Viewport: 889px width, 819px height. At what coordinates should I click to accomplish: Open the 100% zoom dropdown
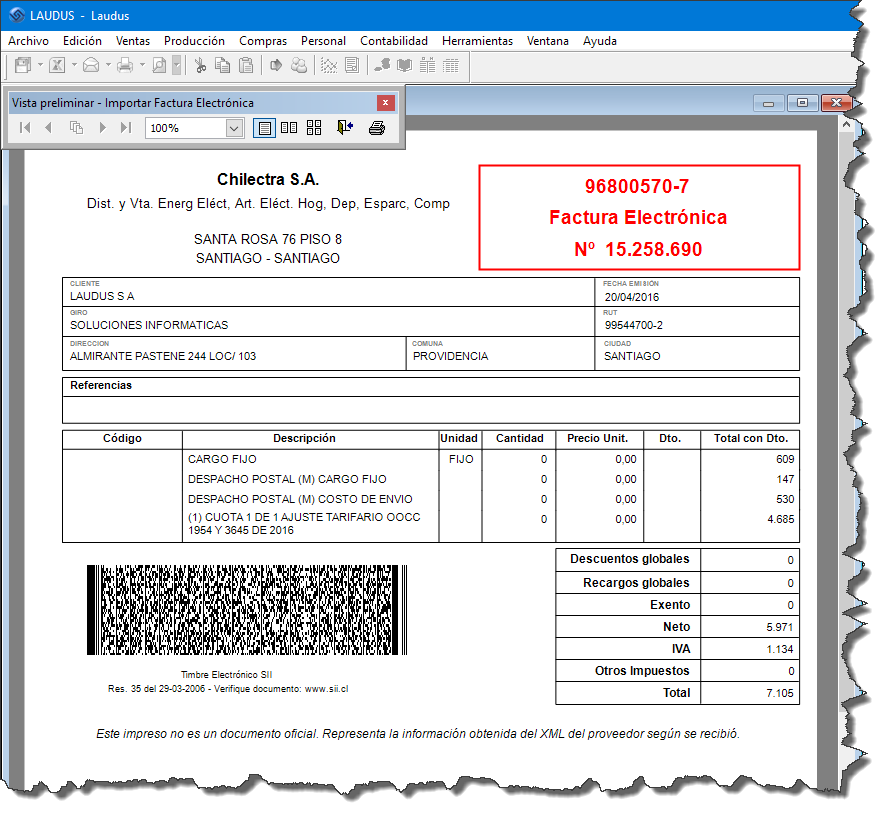(x=234, y=128)
